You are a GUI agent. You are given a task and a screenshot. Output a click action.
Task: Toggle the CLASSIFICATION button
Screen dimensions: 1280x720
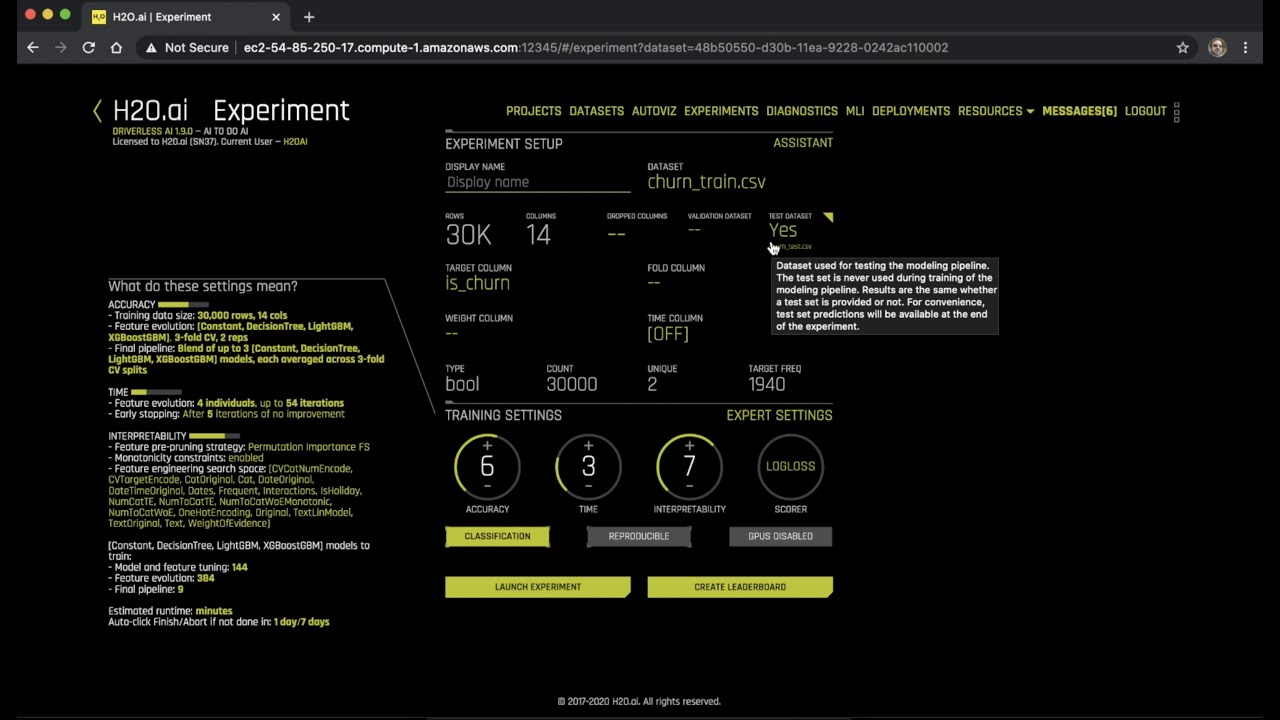click(497, 536)
